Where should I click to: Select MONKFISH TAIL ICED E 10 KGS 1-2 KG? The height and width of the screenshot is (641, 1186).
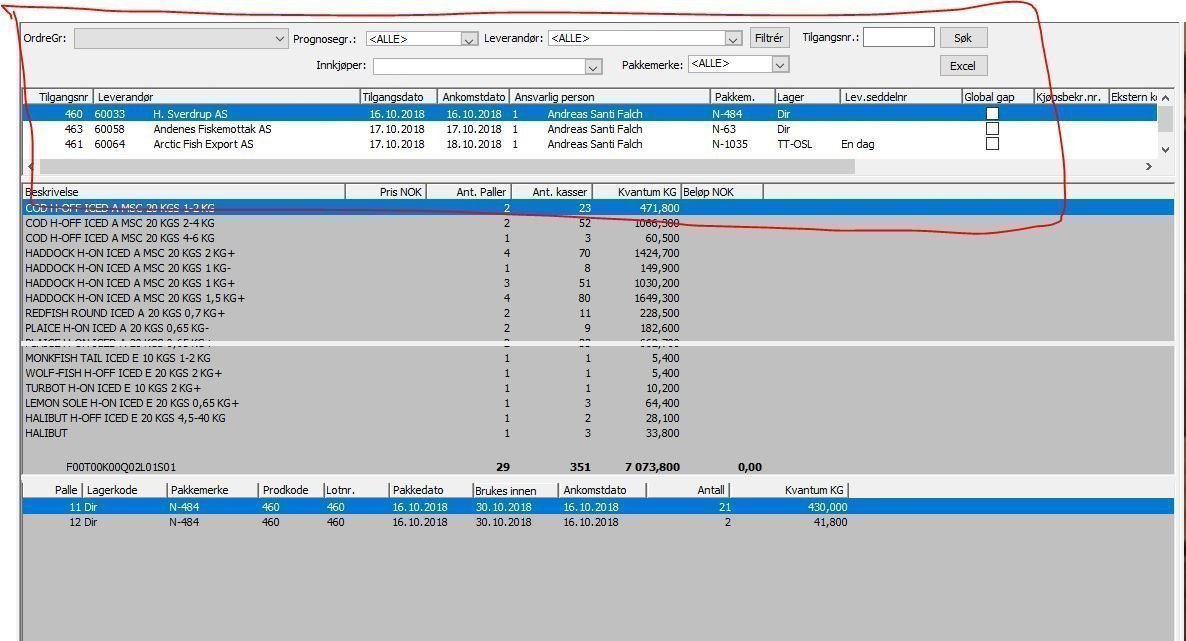click(x=598, y=358)
